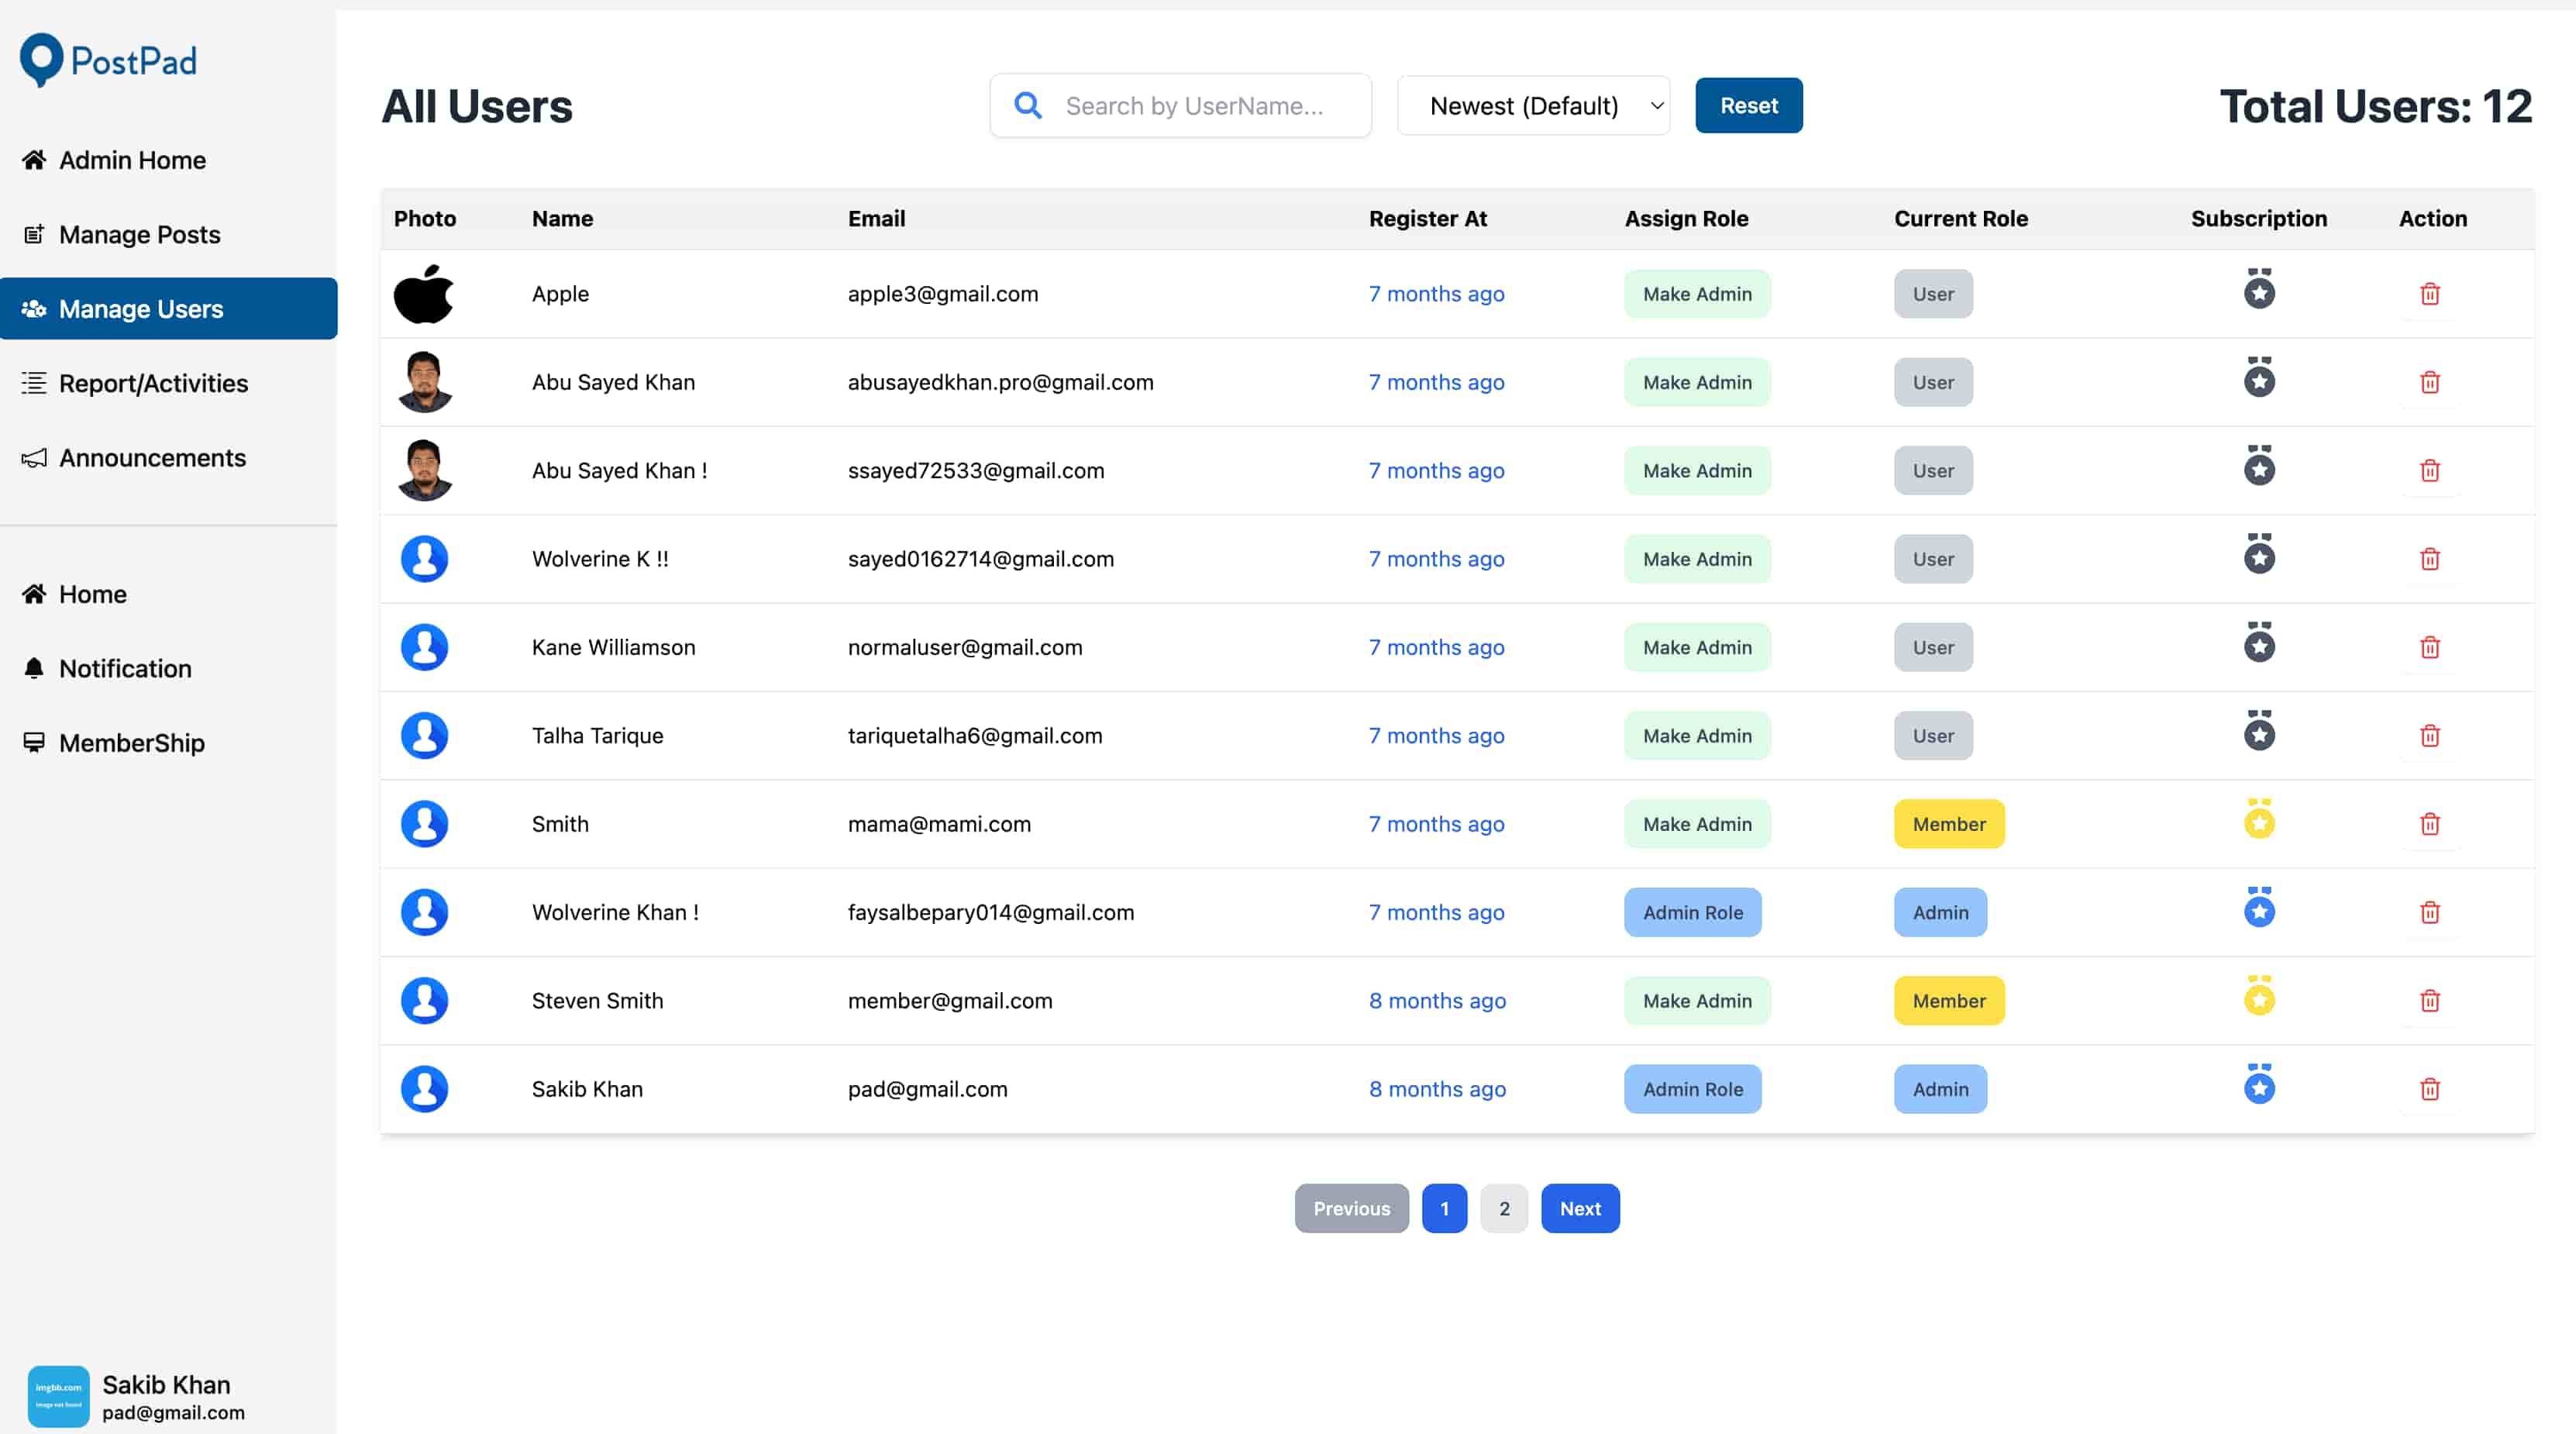Click Admin role badge for Sakib Khan row
The image size is (2576, 1434).
1940,1089
